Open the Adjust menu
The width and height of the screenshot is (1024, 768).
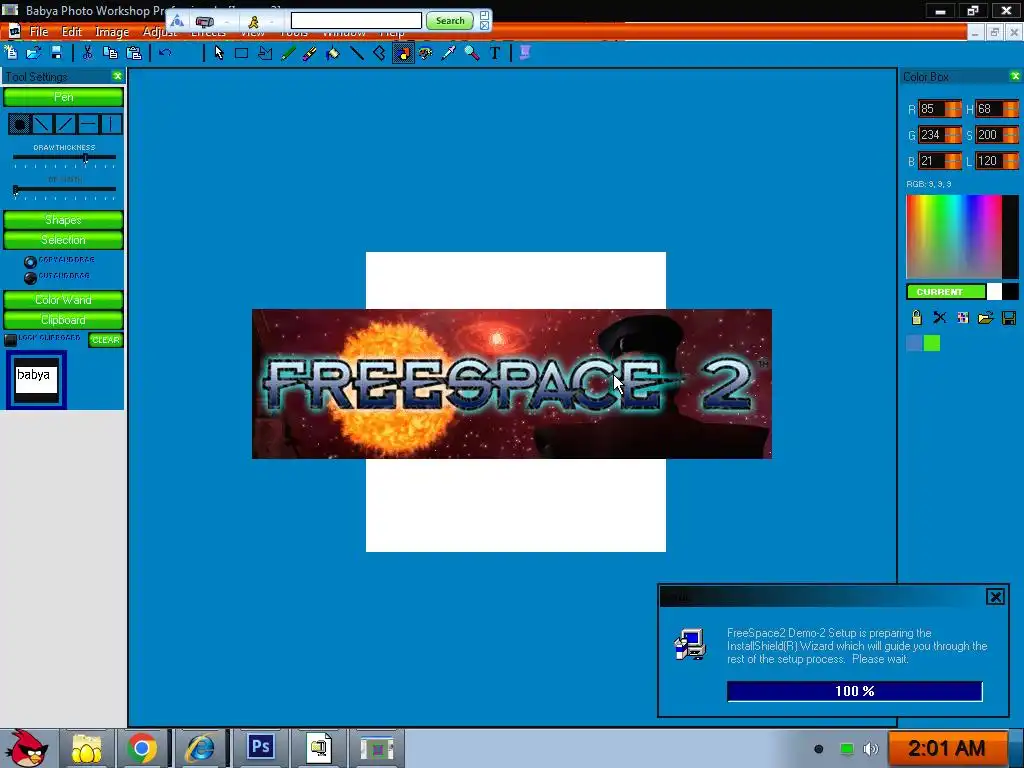point(159,31)
